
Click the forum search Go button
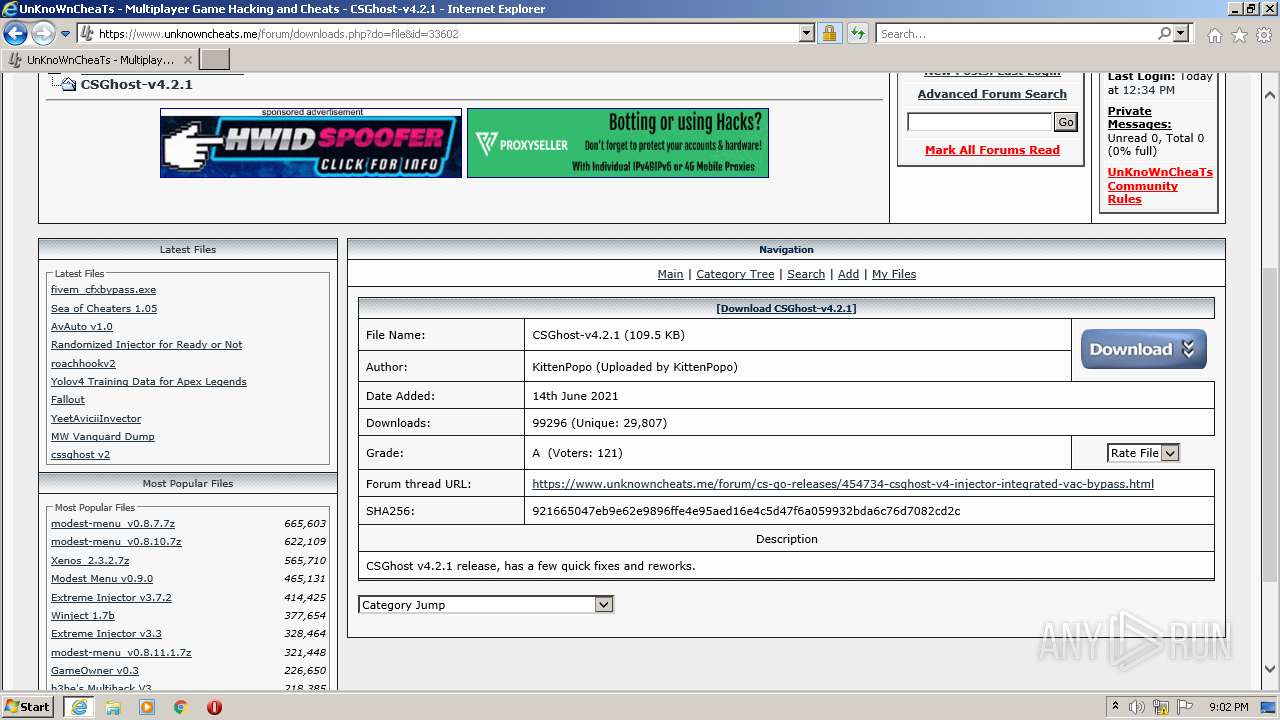point(1066,122)
